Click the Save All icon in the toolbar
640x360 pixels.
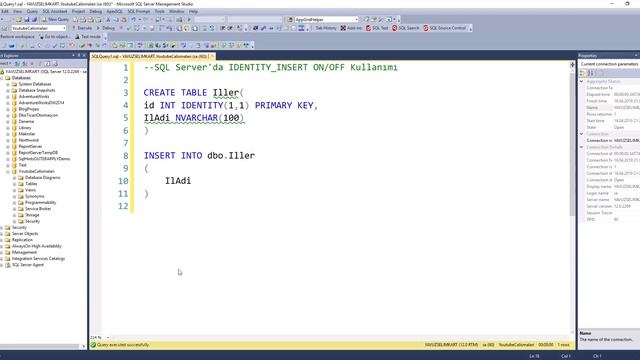34,19
